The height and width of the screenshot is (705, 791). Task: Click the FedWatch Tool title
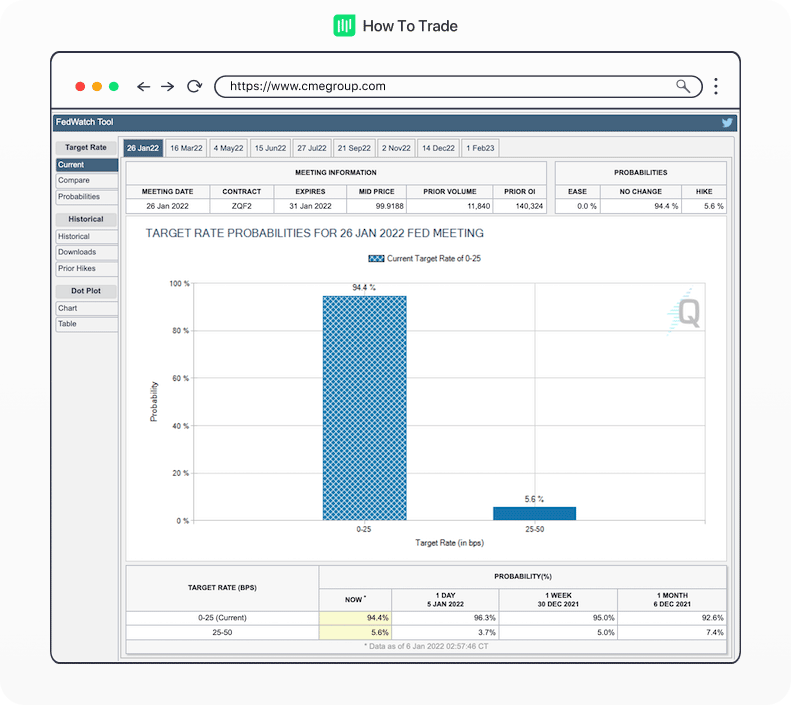point(84,122)
